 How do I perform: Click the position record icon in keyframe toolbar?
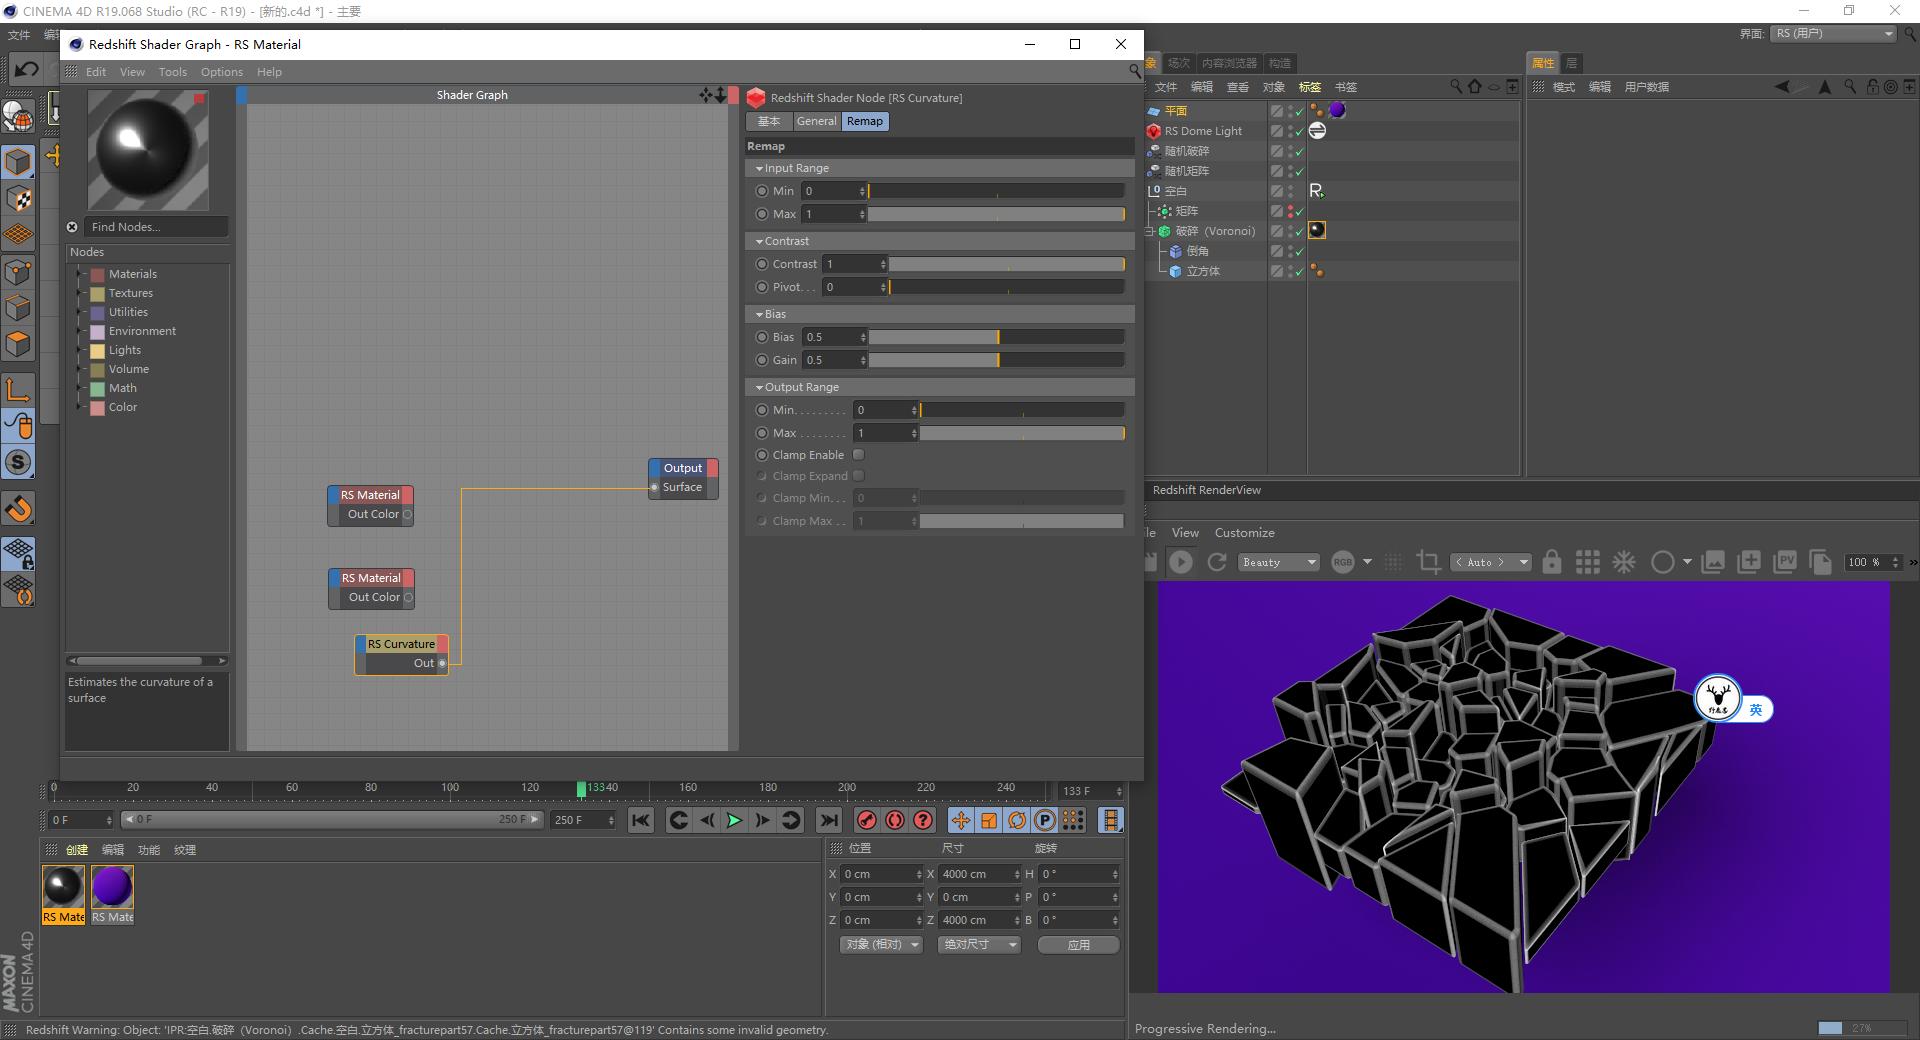click(x=961, y=820)
